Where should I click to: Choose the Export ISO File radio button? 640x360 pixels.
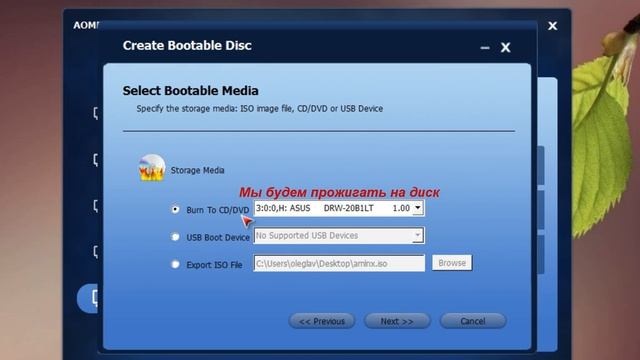175,264
